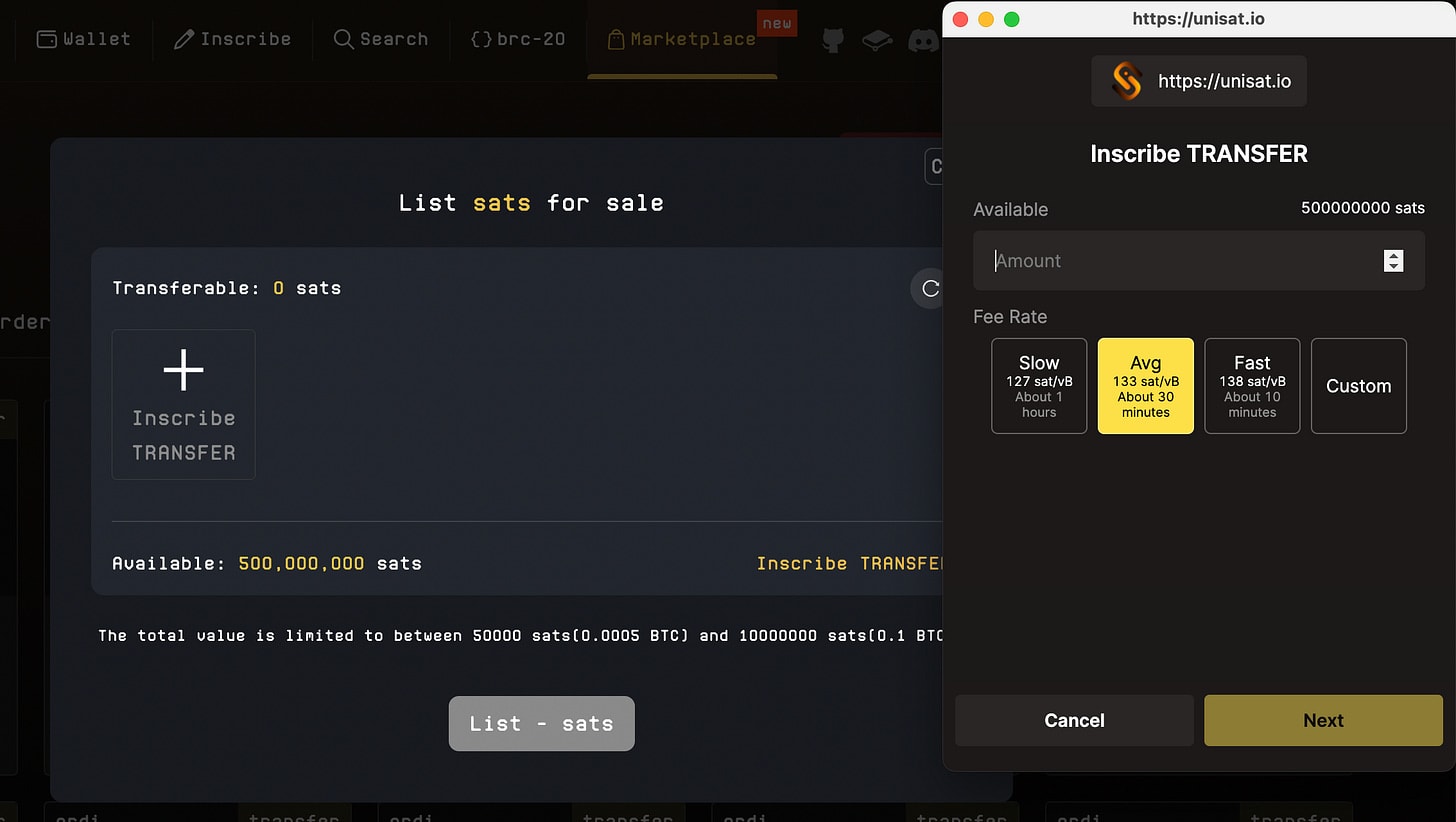Image resolution: width=1456 pixels, height=822 pixels.
Task: Click the Marketplace bag icon
Action: point(616,40)
